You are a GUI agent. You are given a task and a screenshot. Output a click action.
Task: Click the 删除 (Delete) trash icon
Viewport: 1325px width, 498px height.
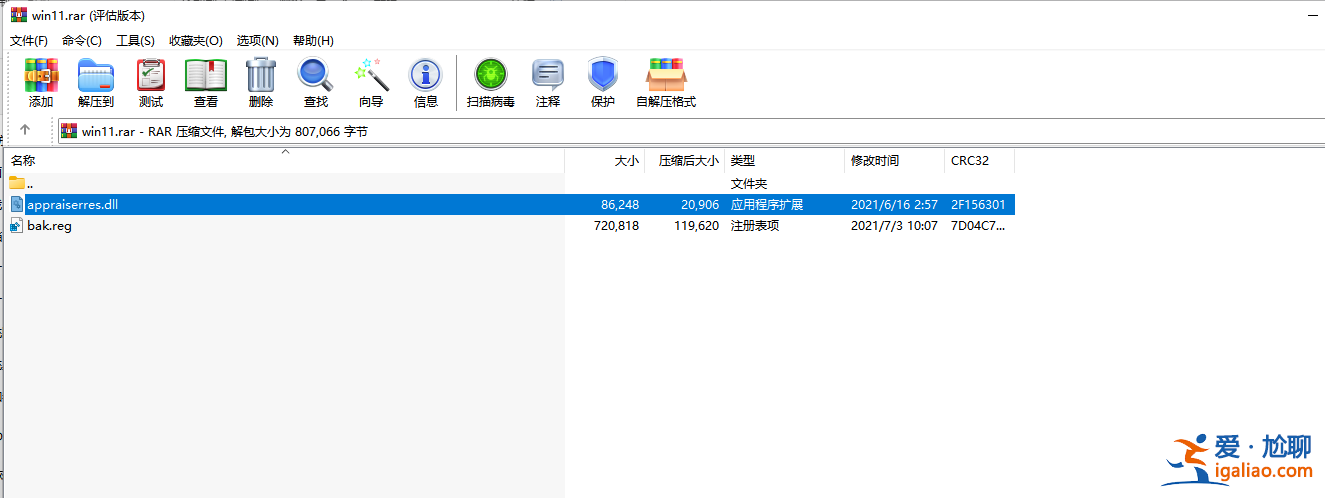[261, 76]
